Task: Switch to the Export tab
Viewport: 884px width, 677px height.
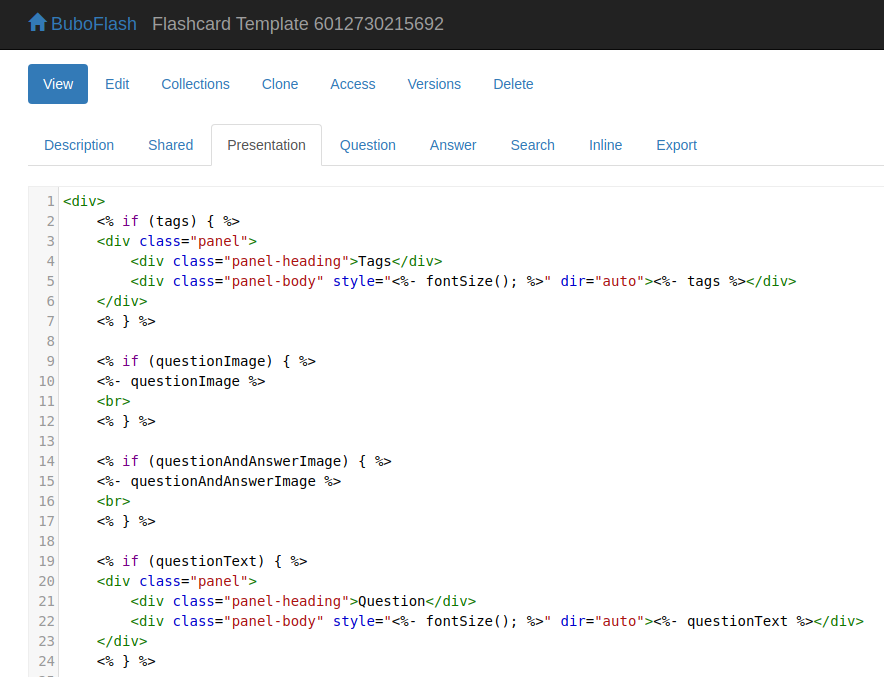Action: point(676,145)
